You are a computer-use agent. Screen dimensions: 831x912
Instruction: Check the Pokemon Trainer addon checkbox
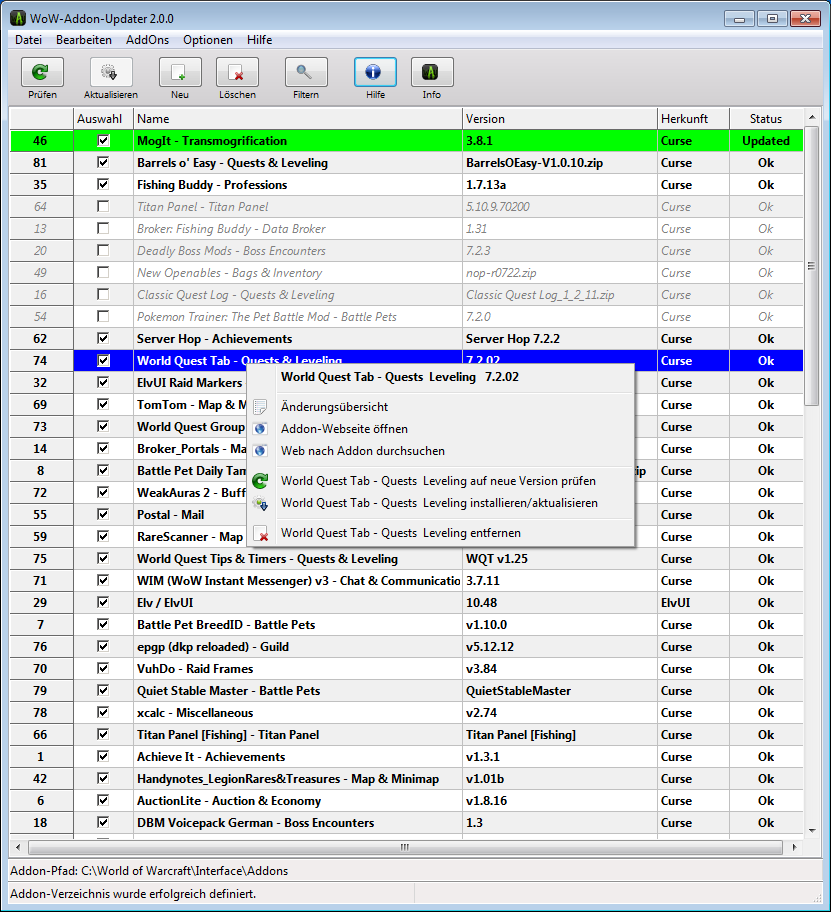(103, 316)
